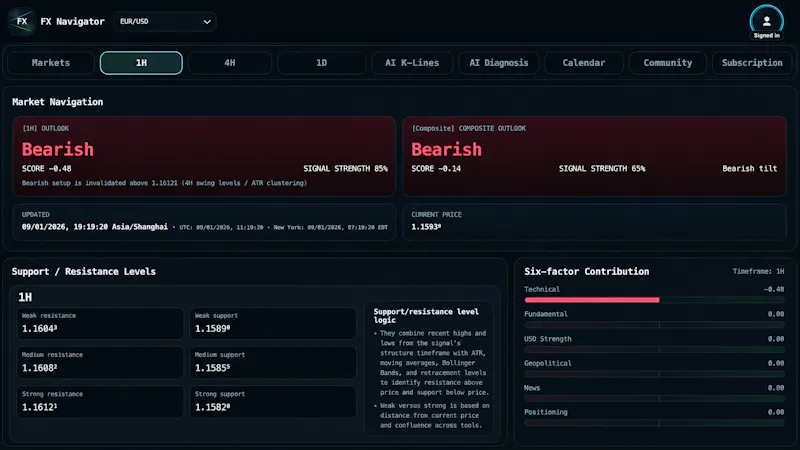Screen dimensions: 800x450
Task: Click the News factor bar
Action: click(x=654, y=398)
